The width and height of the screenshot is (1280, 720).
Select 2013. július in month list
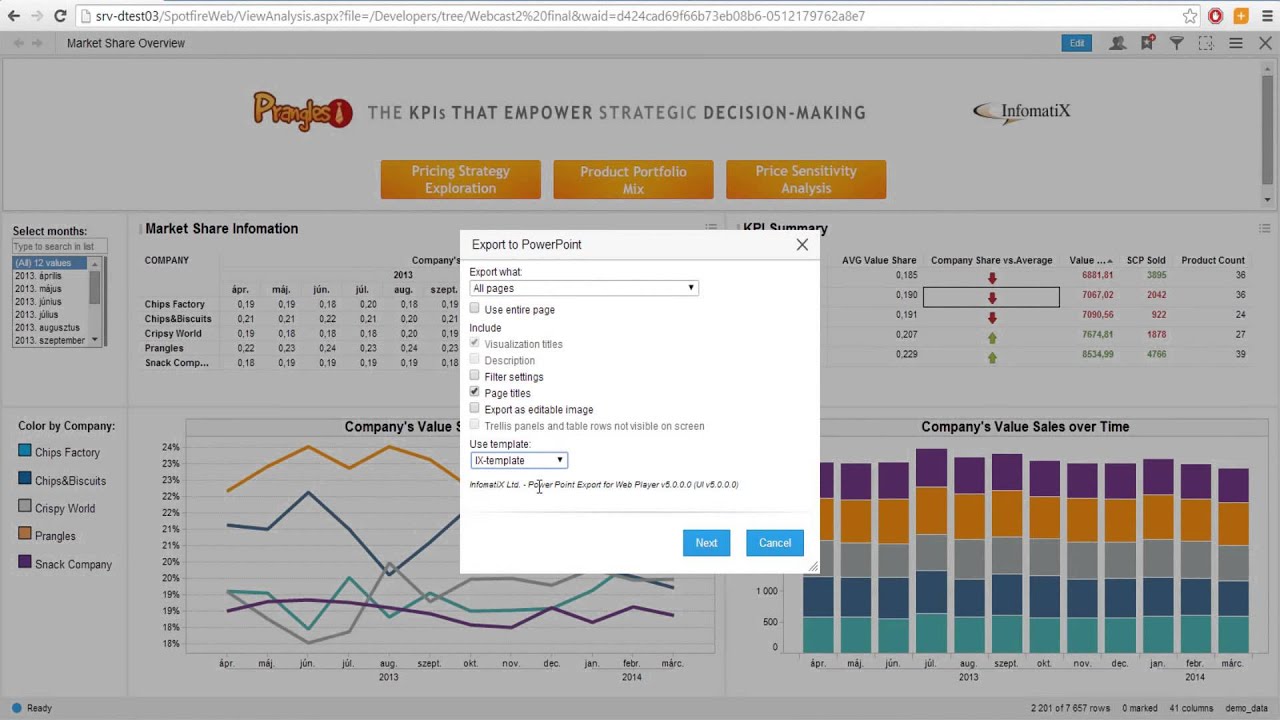point(51,315)
